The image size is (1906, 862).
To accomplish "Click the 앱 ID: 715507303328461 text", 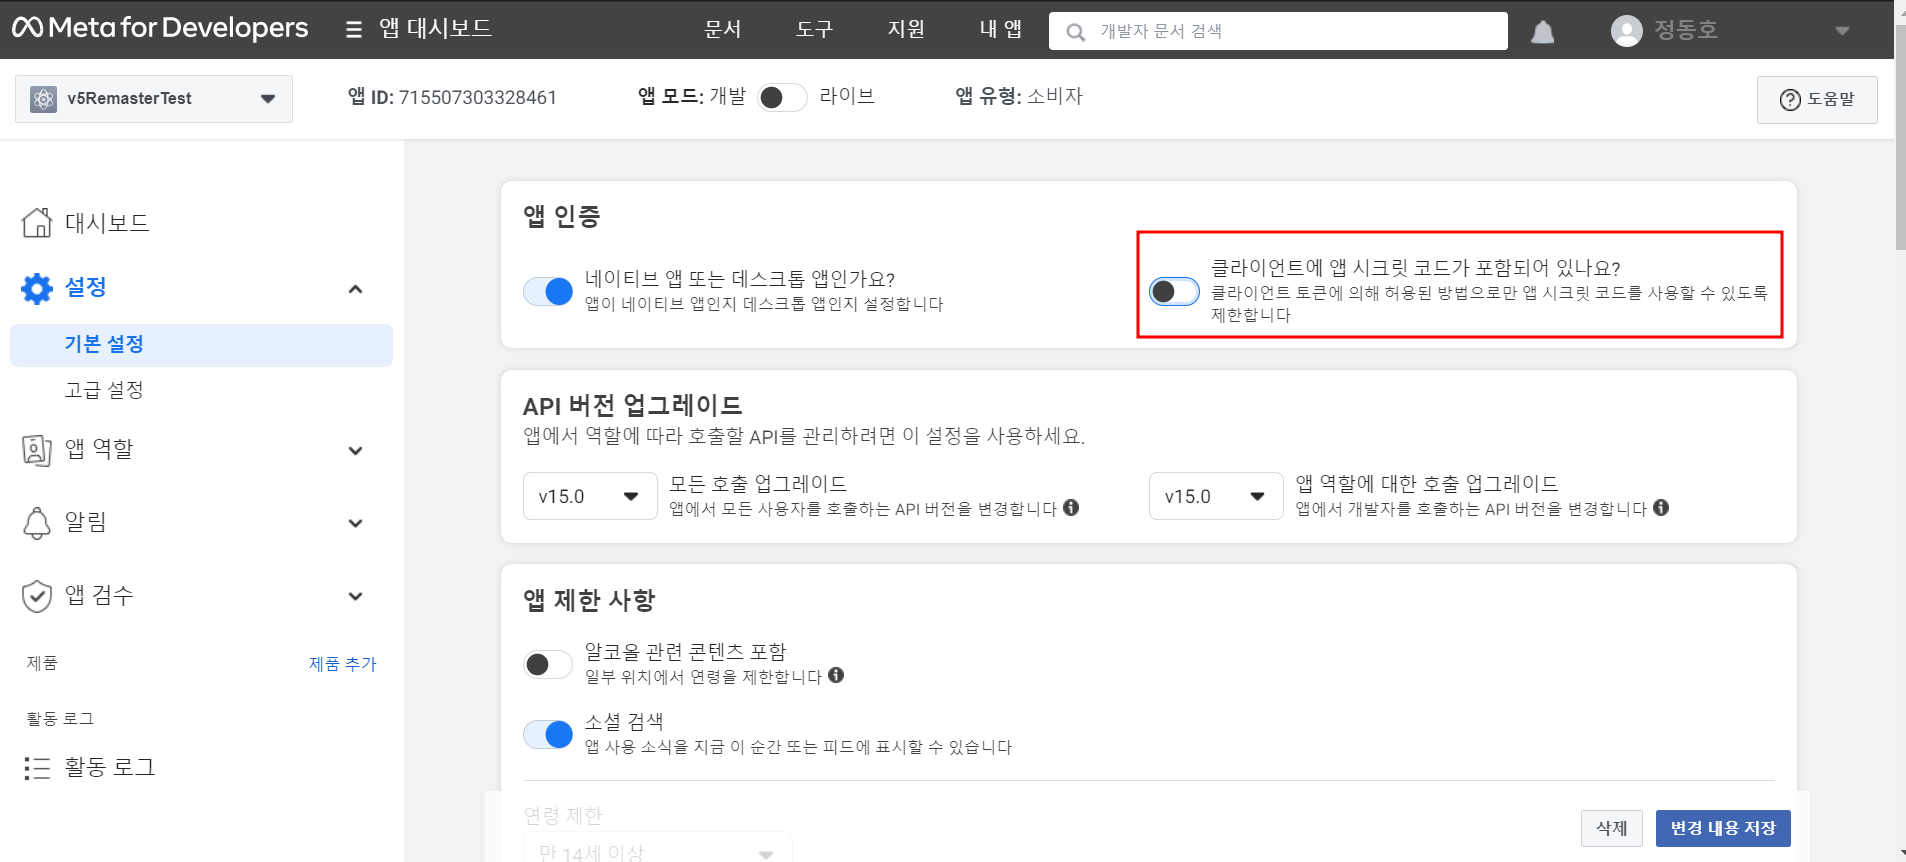I will point(452,98).
